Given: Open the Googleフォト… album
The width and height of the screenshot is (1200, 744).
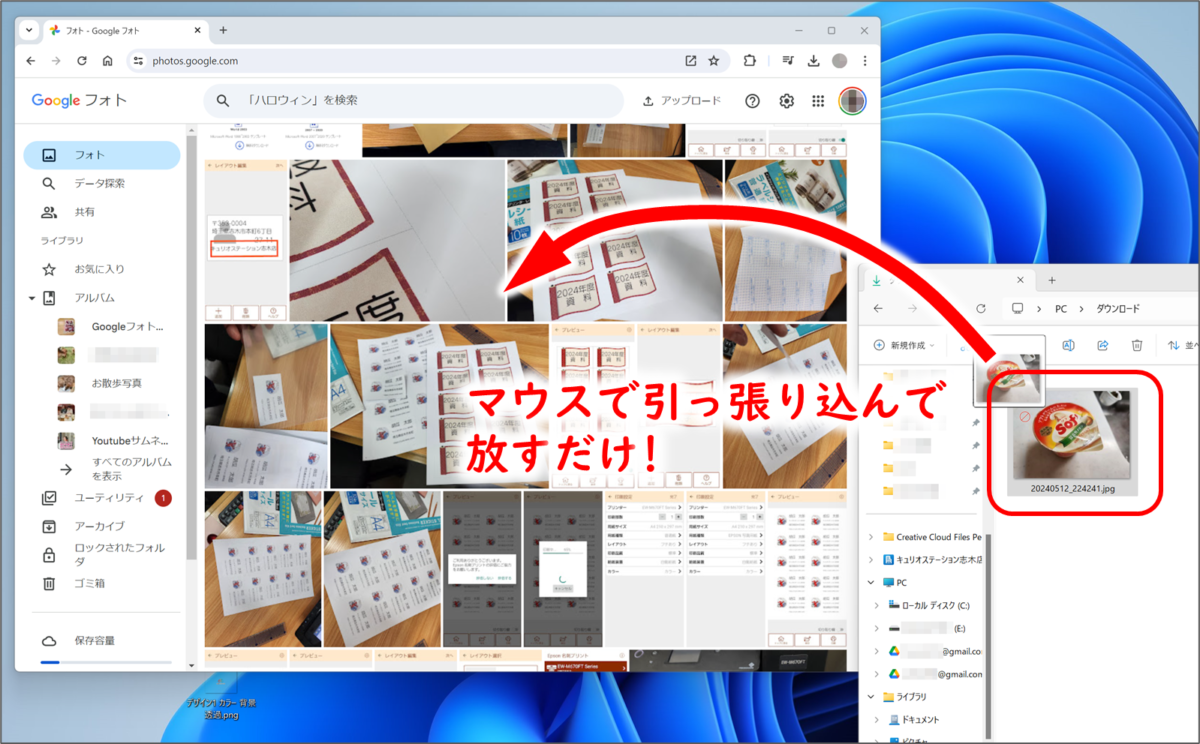Looking at the screenshot, I should pyautogui.click(x=110, y=326).
